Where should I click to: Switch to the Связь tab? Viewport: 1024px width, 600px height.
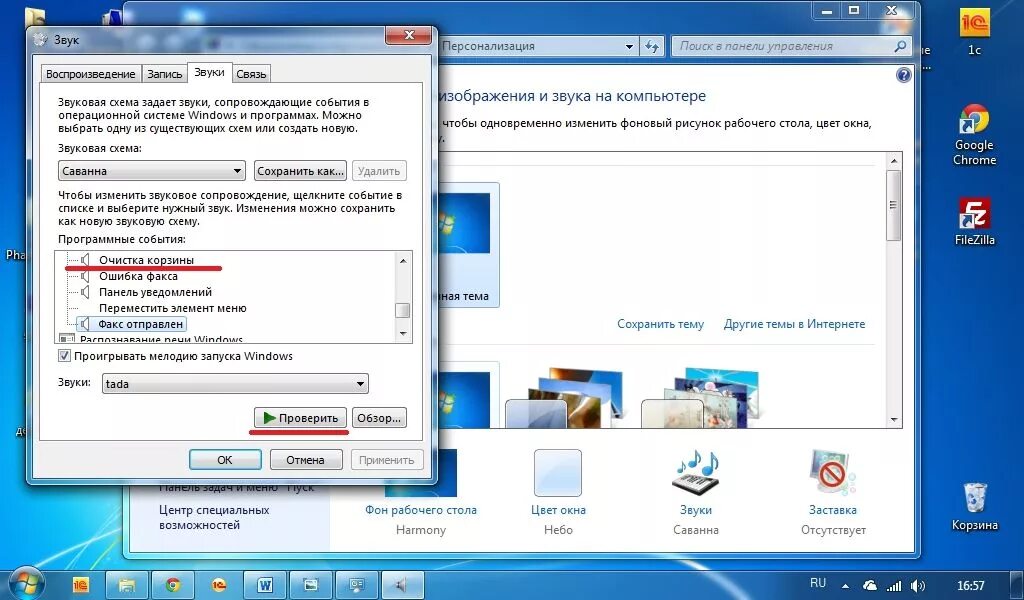(x=251, y=74)
